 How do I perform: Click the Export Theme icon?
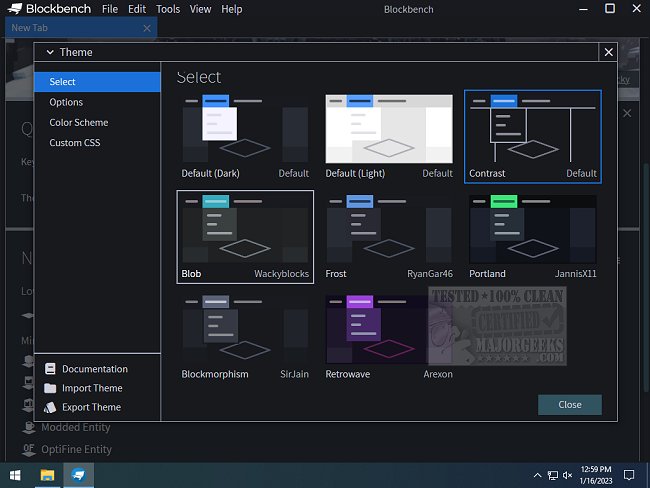[x=50, y=407]
